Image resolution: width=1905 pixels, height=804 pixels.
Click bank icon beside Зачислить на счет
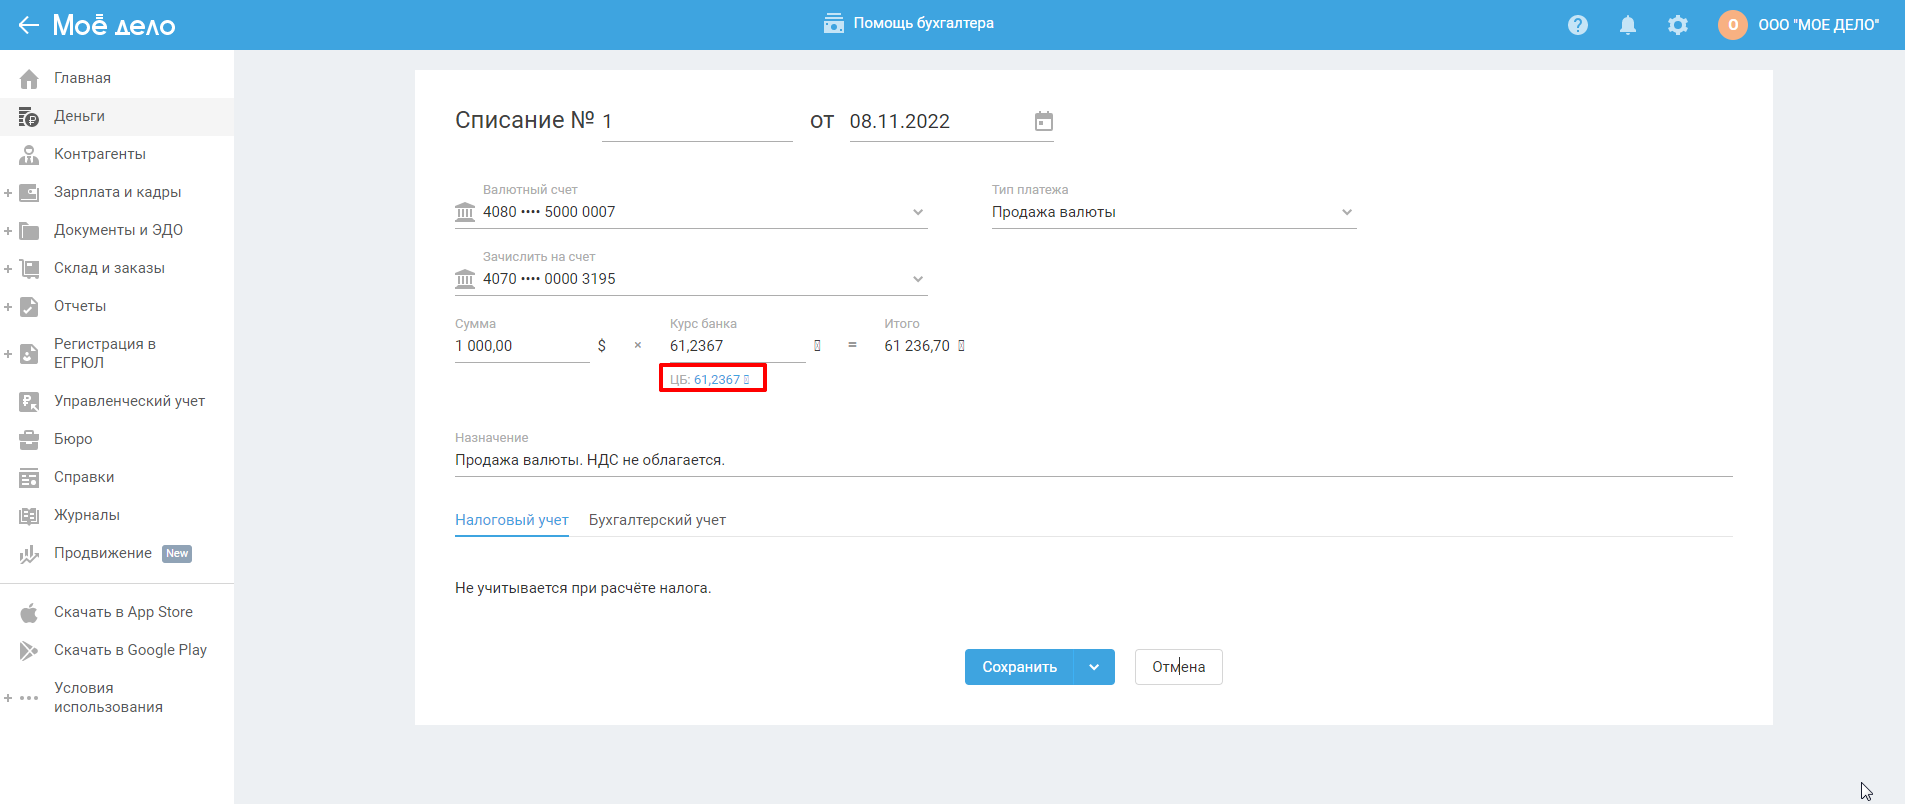(x=465, y=279)
